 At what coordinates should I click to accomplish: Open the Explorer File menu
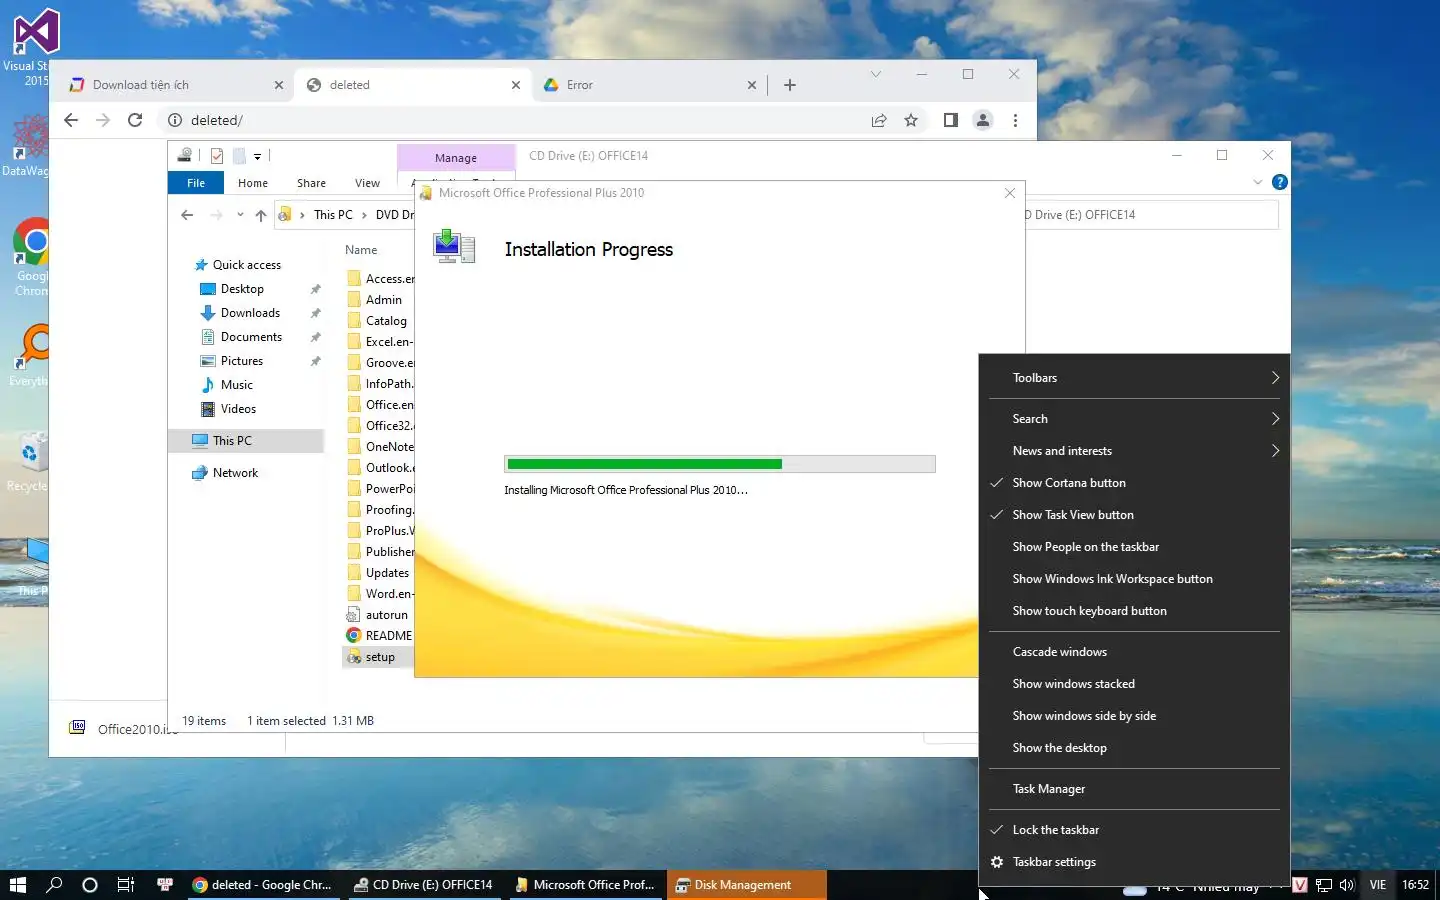pyautogui.click(x=196, y=183)
